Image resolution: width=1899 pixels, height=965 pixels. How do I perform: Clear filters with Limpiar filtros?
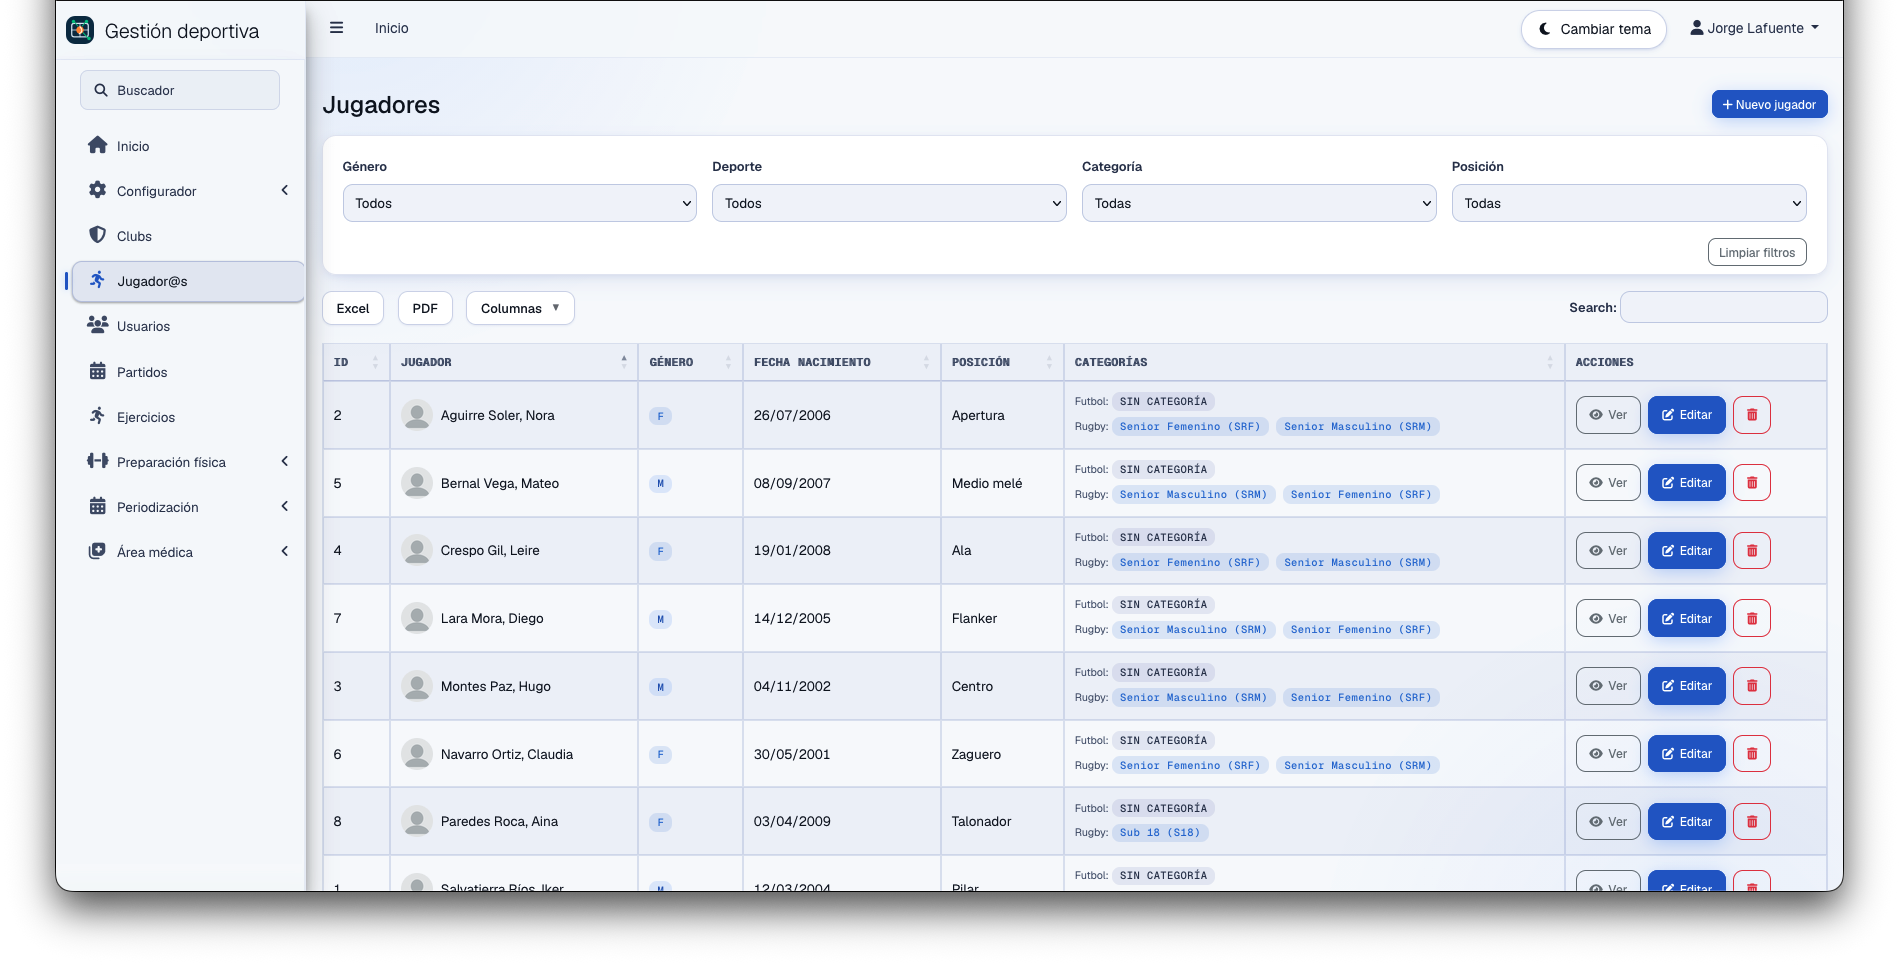tap(1757, 252)
